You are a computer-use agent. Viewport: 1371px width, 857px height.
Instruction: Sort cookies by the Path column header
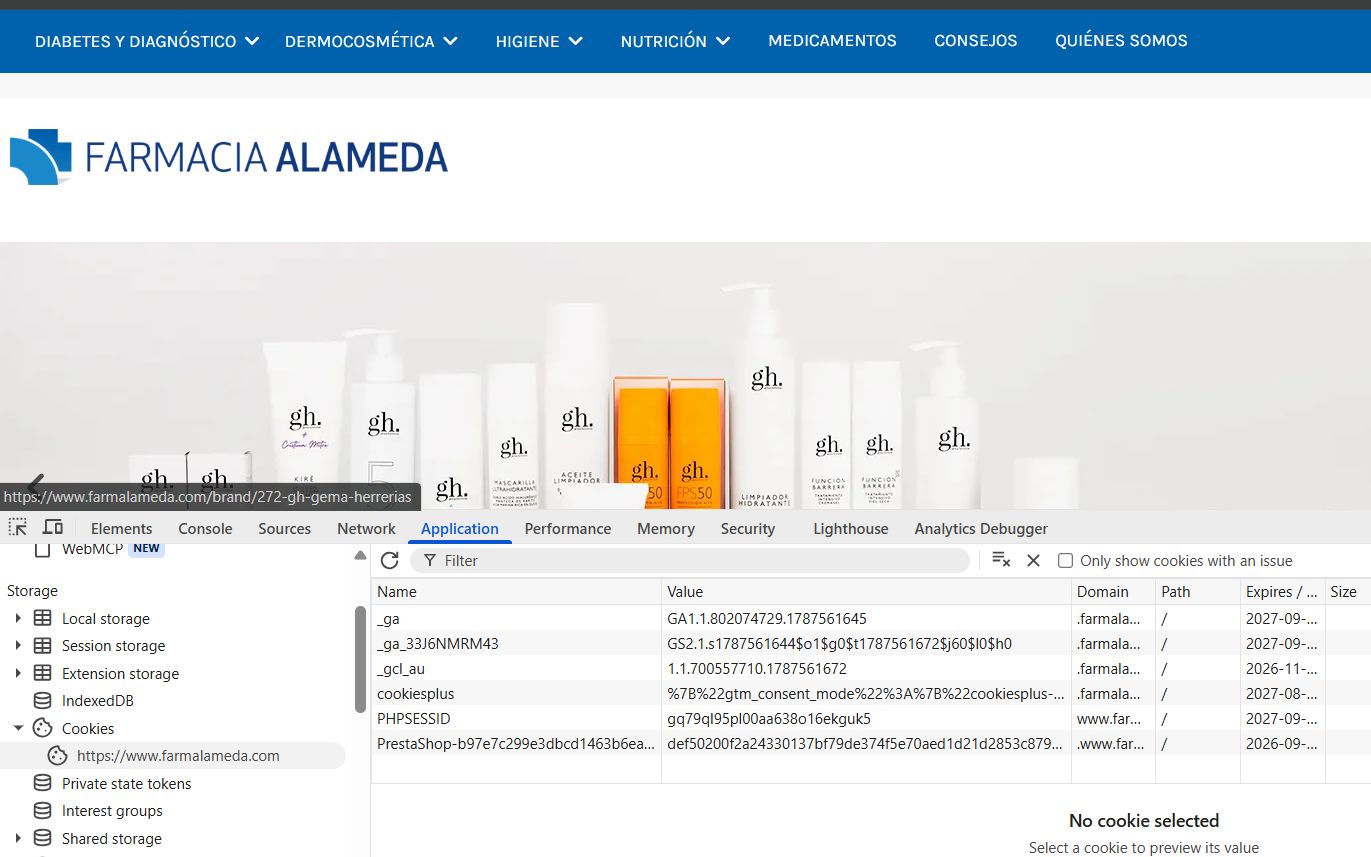click(1198, 592)
